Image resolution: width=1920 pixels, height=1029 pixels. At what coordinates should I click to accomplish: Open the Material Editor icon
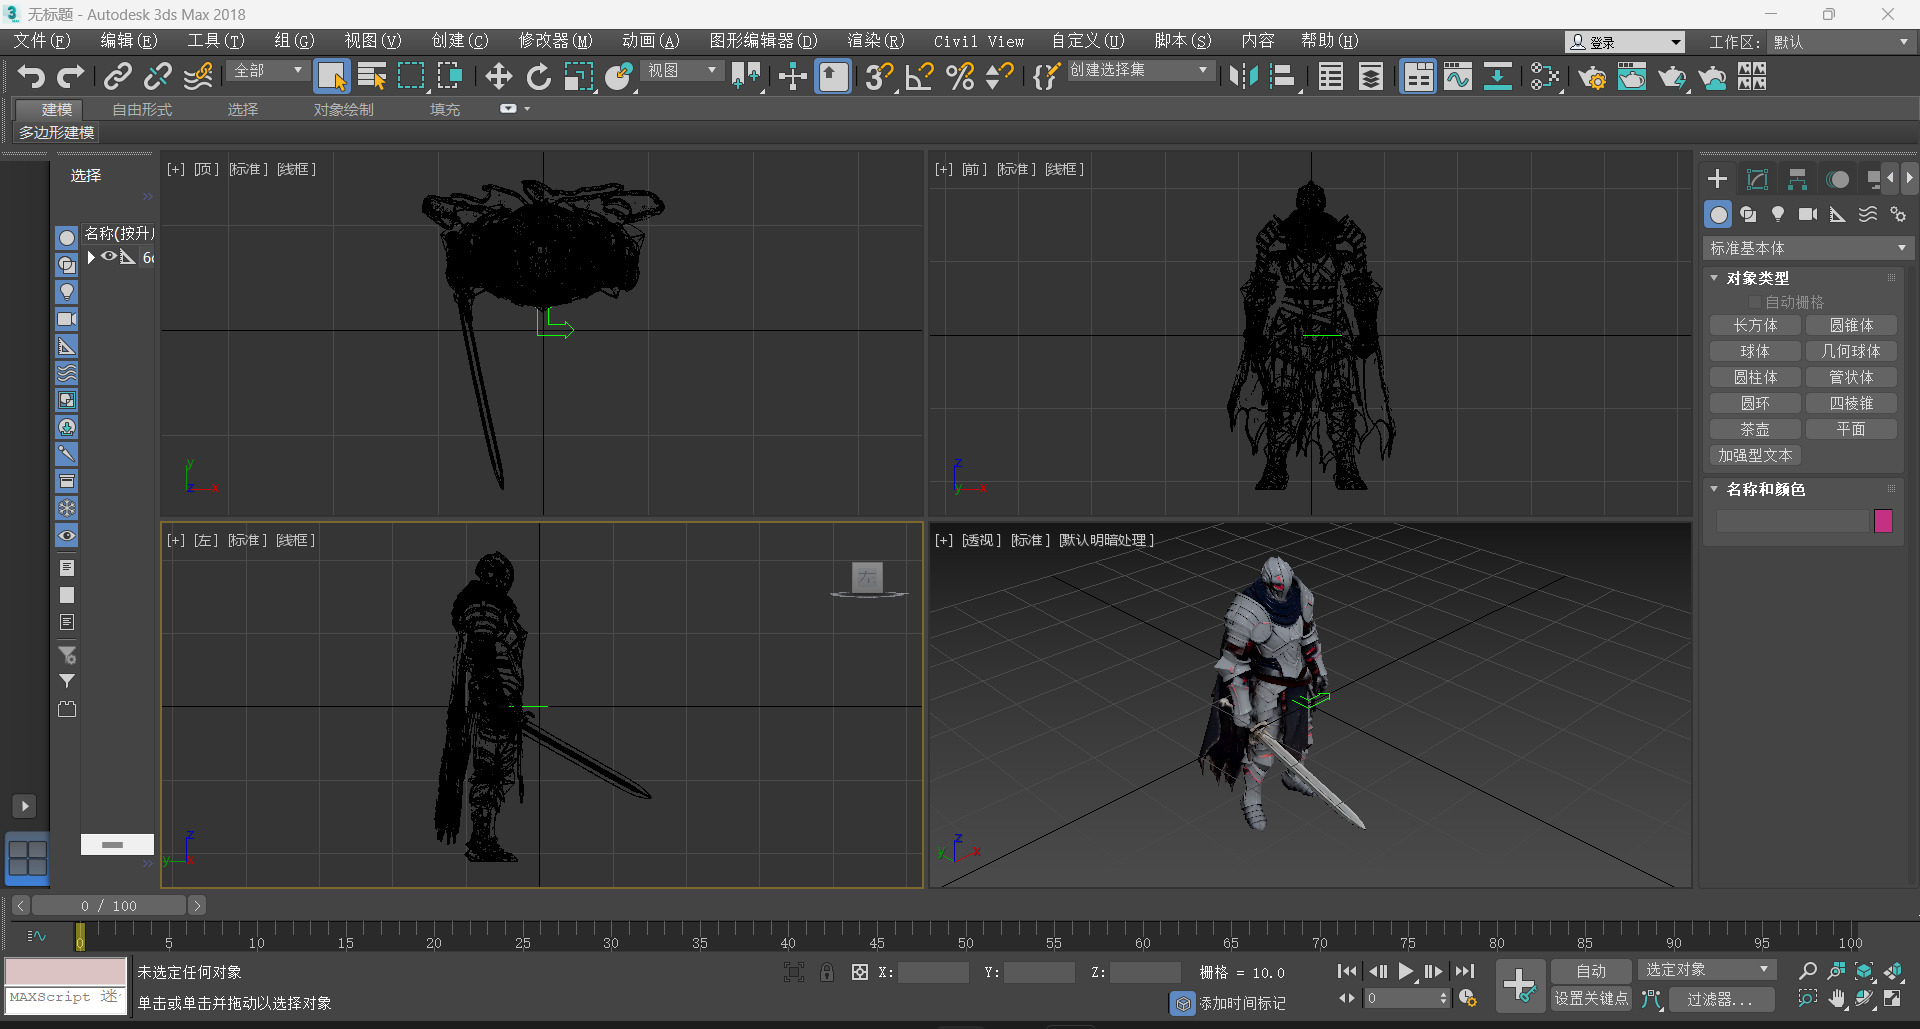tap(1544, 76)
